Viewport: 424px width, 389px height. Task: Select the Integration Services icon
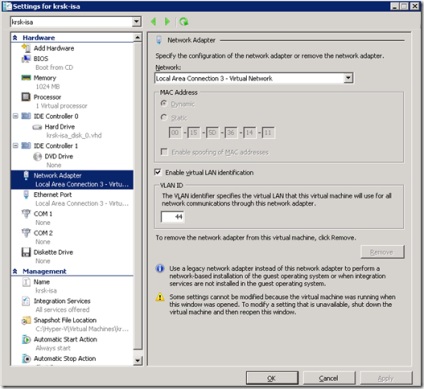[x=26, y=301]
